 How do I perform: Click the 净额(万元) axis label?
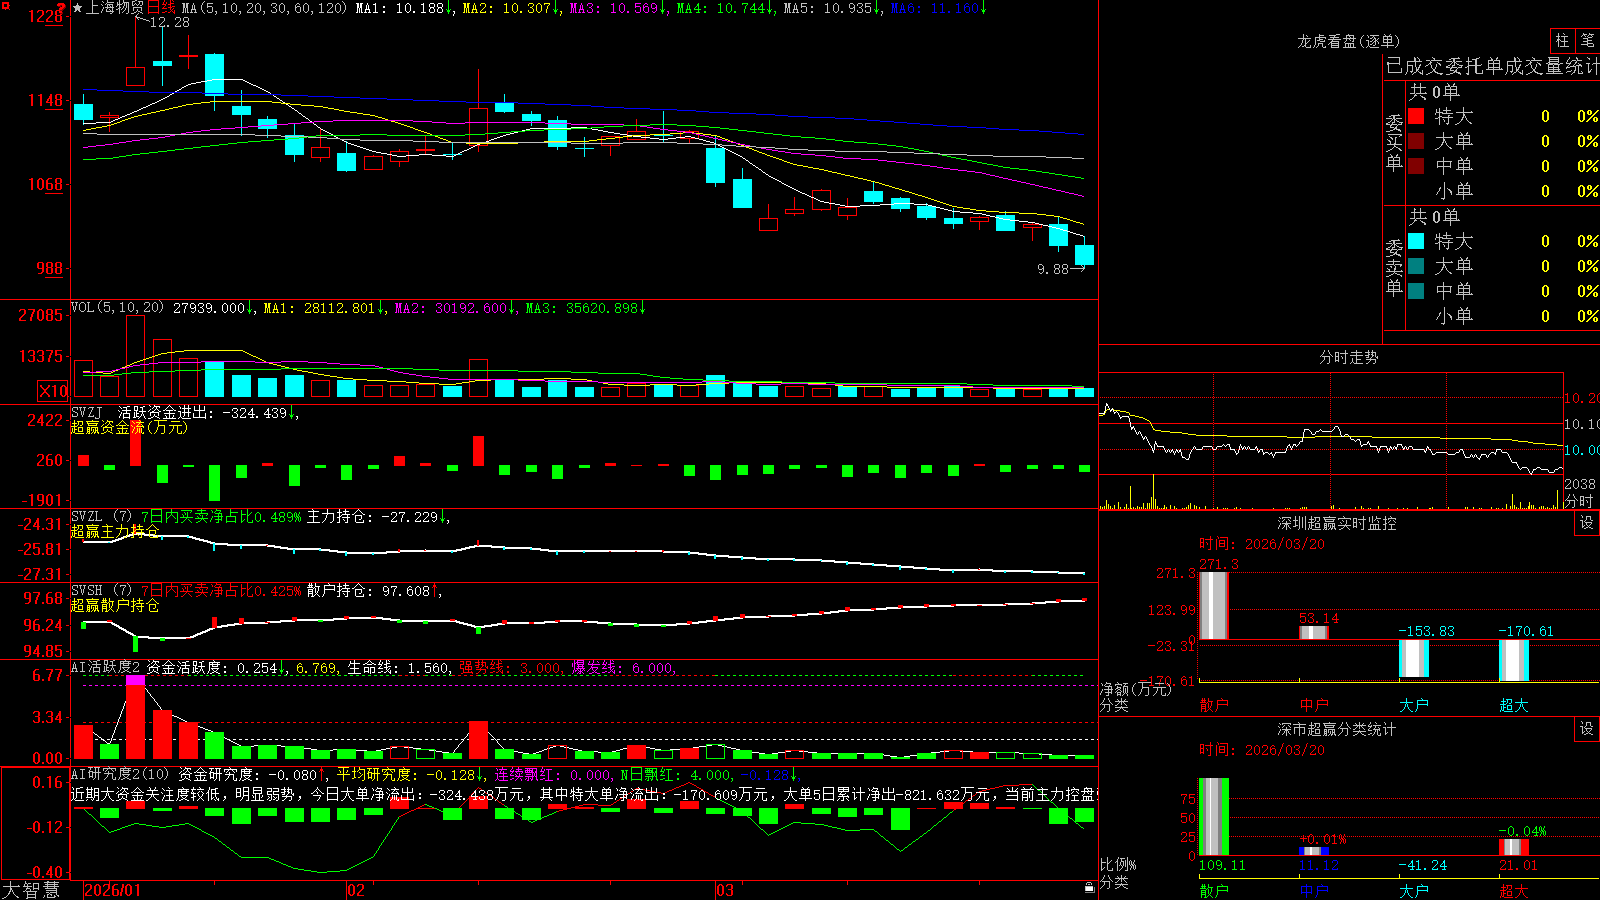click(x=1135, y=689)
